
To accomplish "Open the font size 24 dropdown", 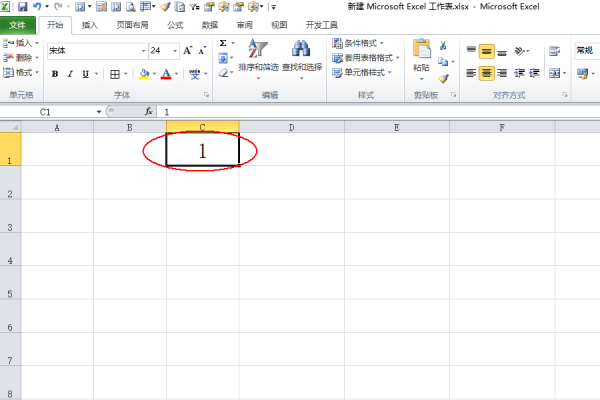I will click(x=175, y=51).
